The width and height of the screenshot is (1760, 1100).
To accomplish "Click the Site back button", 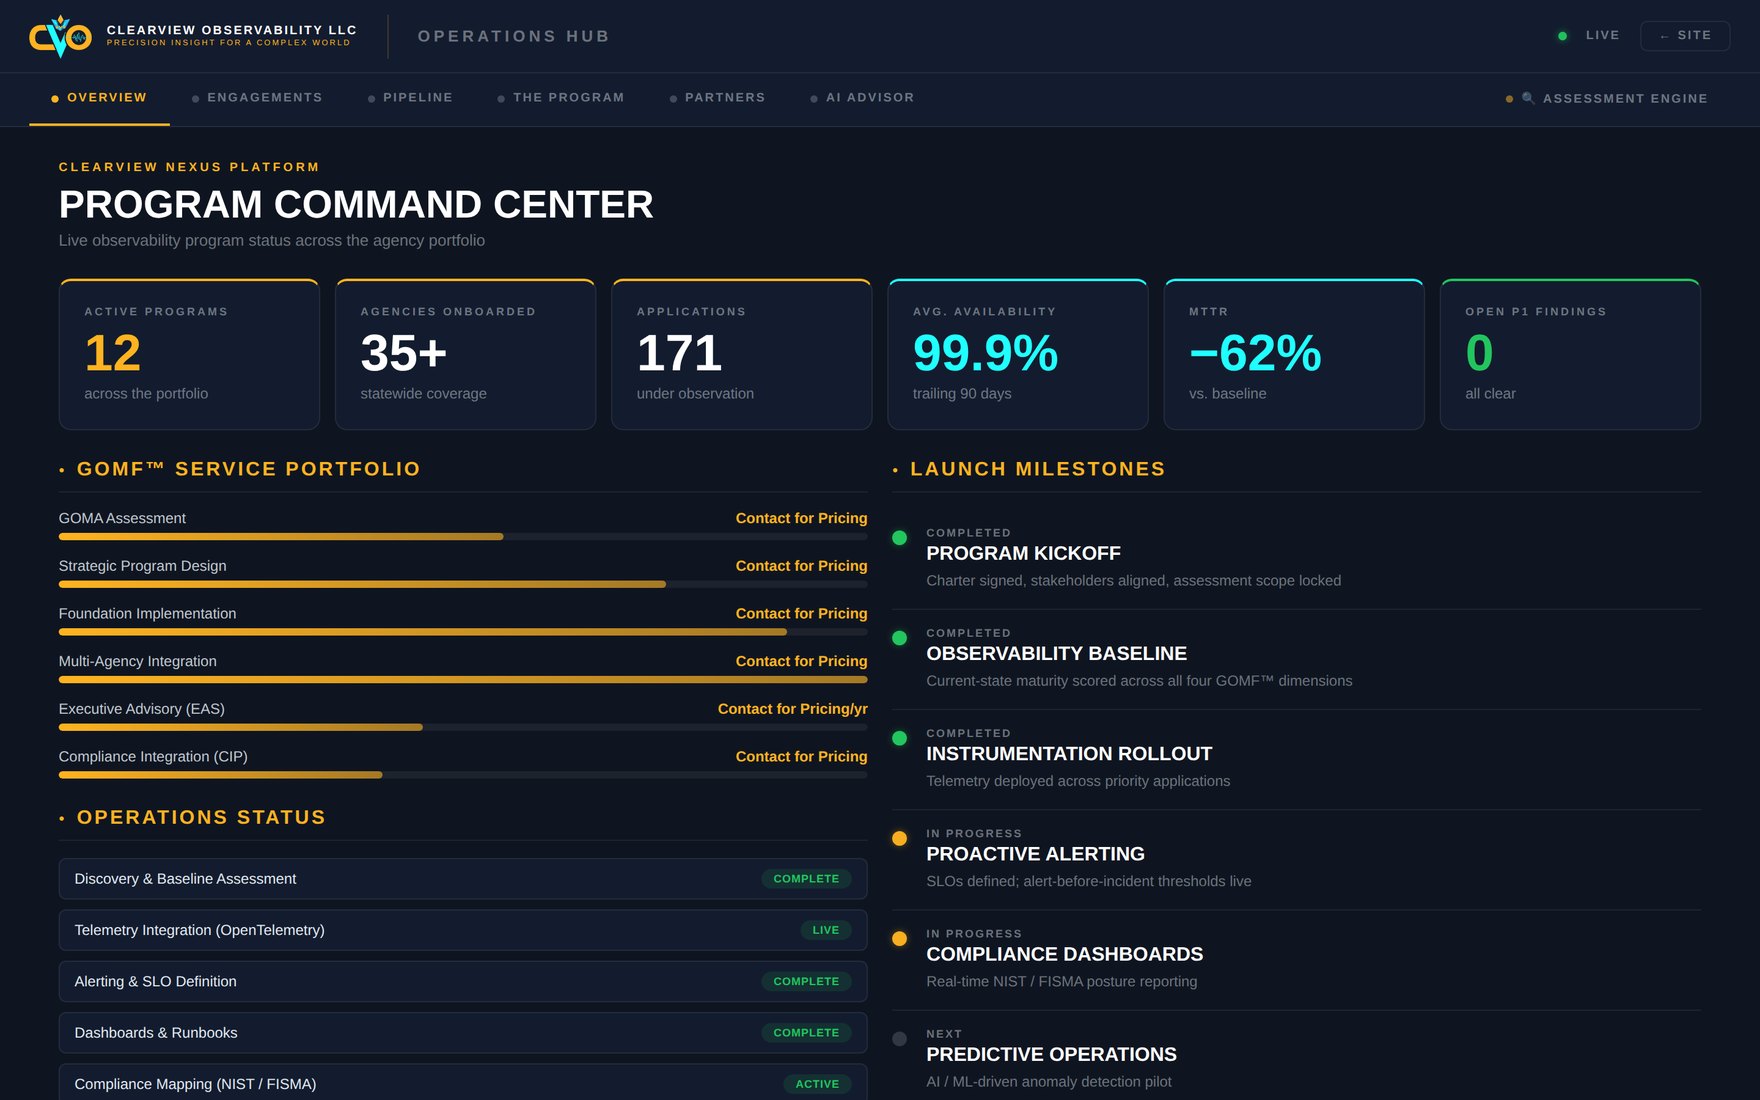I will 1685,36.
